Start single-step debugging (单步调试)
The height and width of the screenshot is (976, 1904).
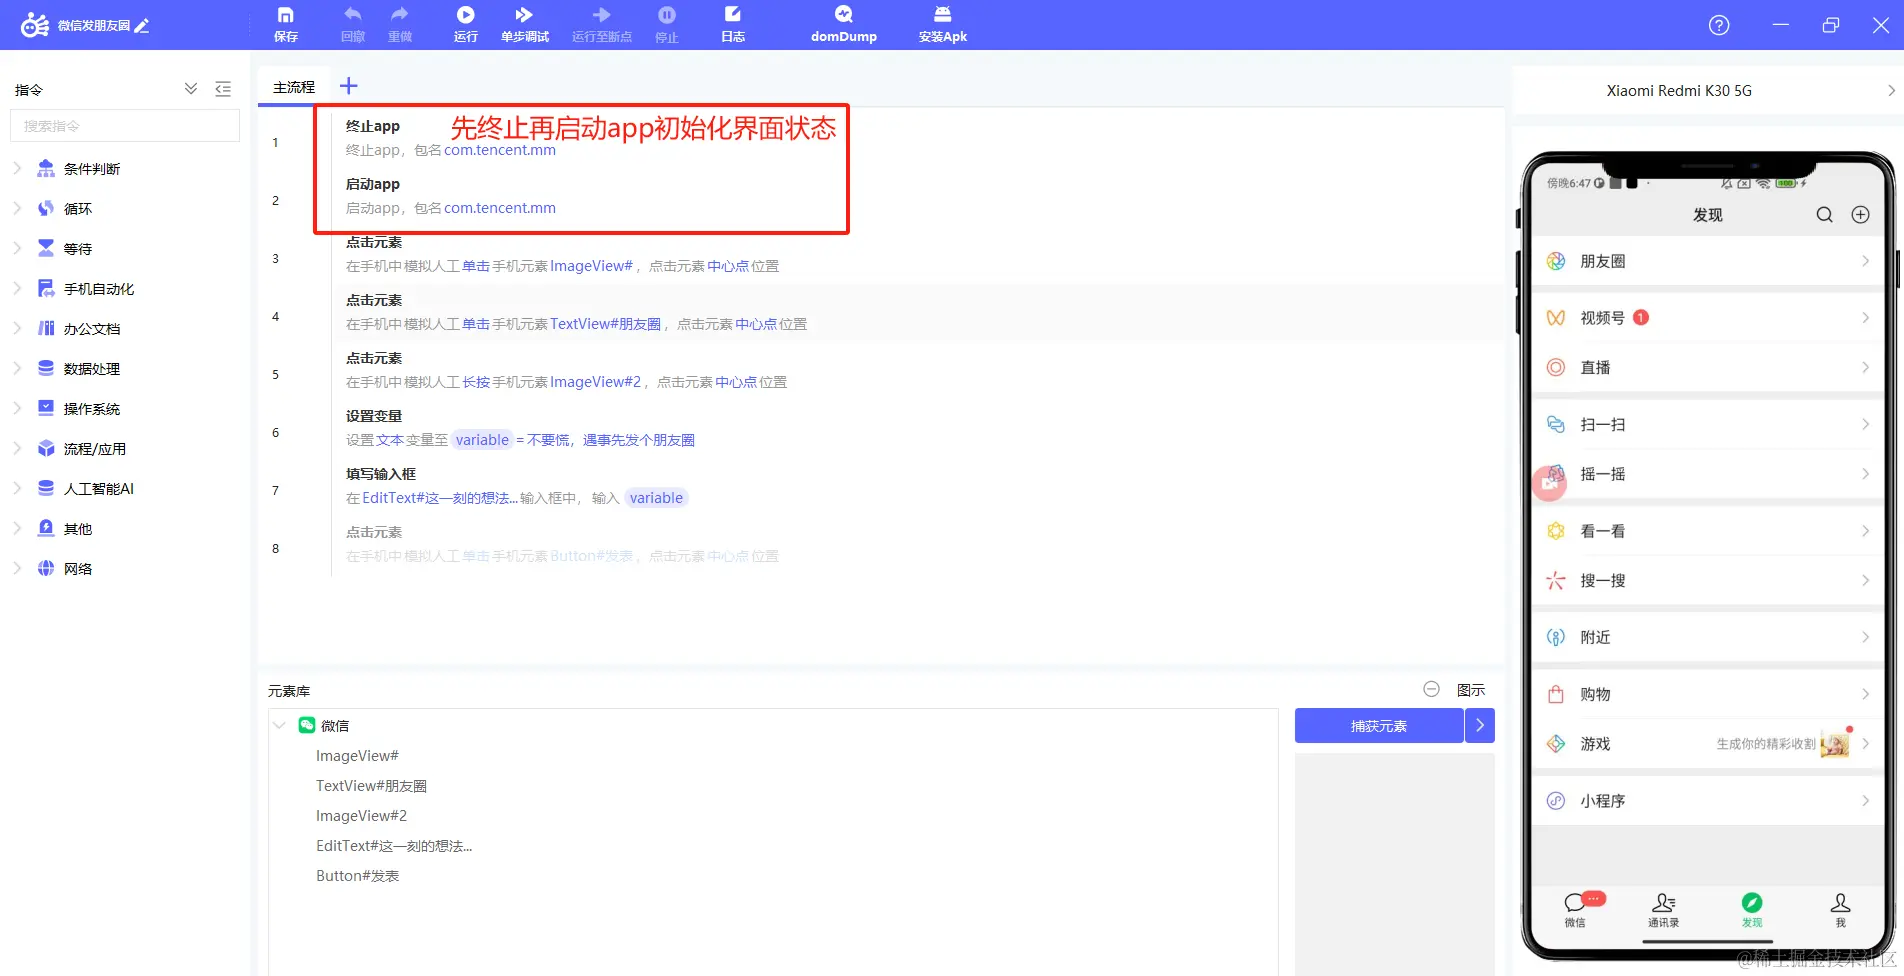[x=525, y=24]
